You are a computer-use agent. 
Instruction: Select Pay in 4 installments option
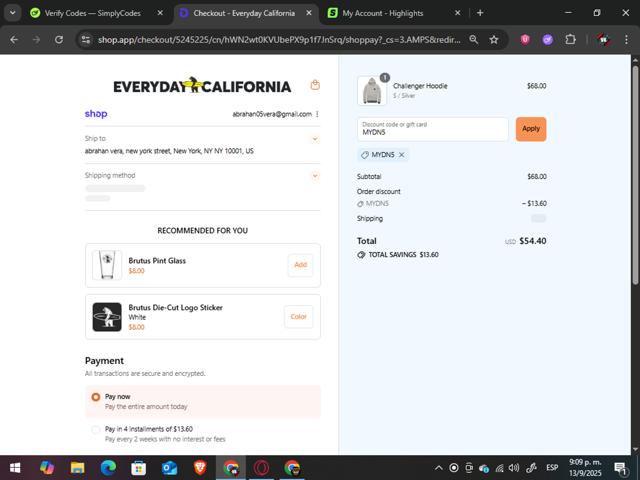coord(96,429)
